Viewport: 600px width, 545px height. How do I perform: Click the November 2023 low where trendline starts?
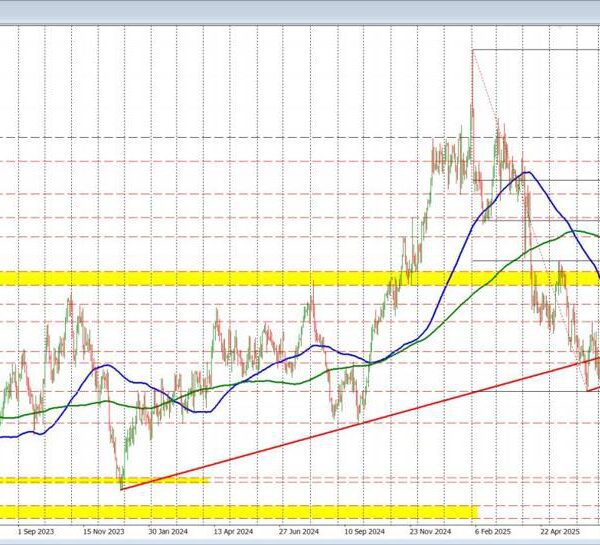pos(121,487)
